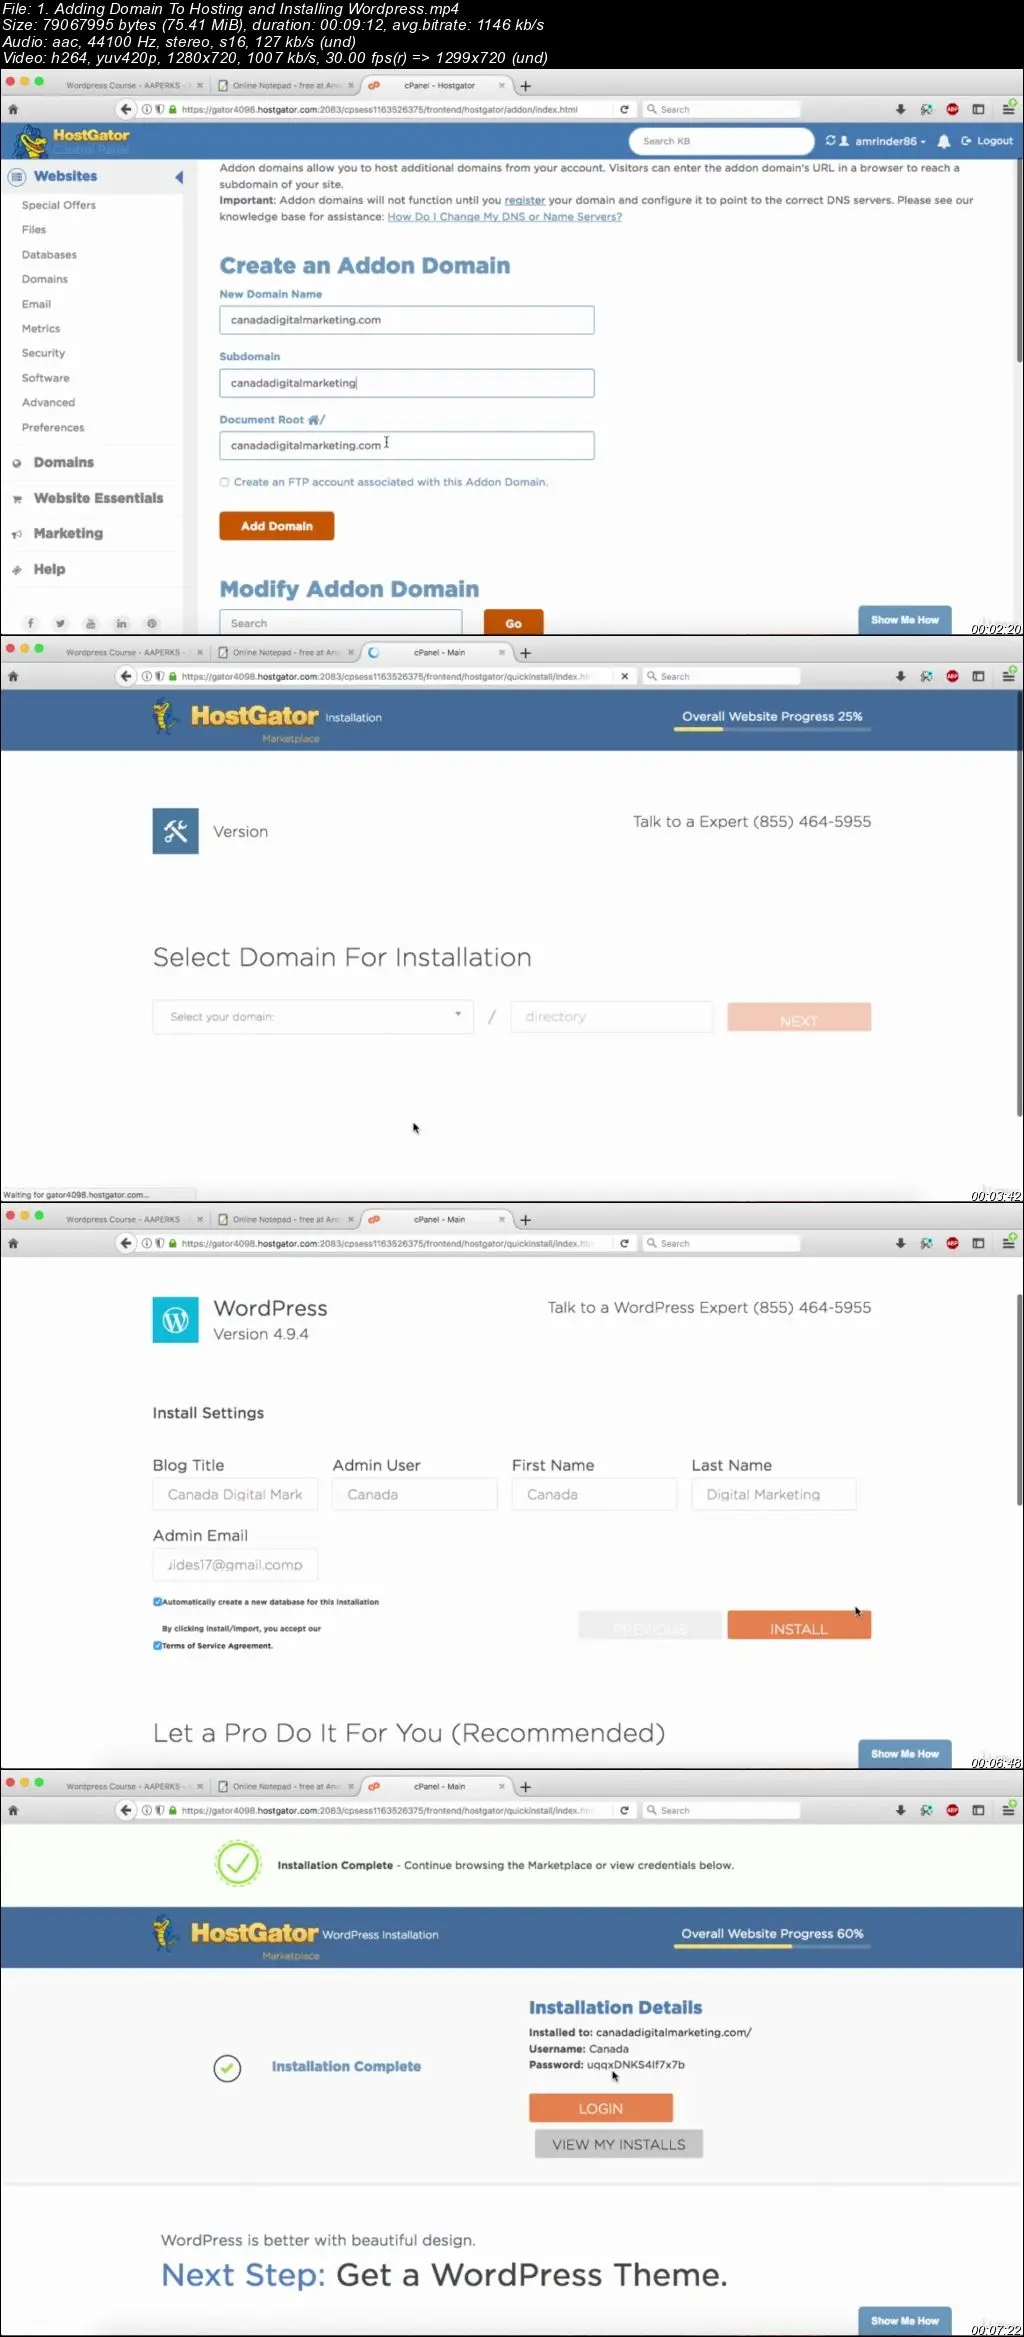This screenshot has height=2337, width=1024.
Task: Expand the Website Essentials sidebar section
Action: [x=98, y=498]
